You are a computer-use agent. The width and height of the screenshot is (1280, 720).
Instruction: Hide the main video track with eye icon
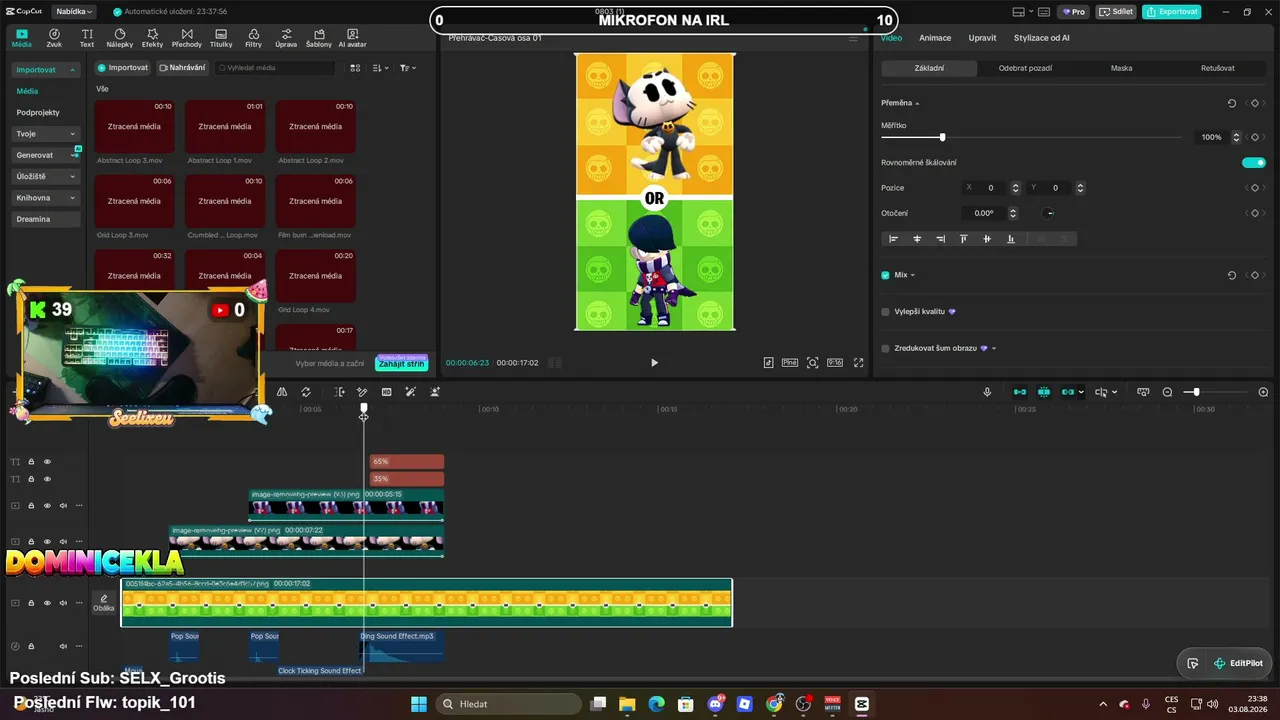[x=47, y=603]
